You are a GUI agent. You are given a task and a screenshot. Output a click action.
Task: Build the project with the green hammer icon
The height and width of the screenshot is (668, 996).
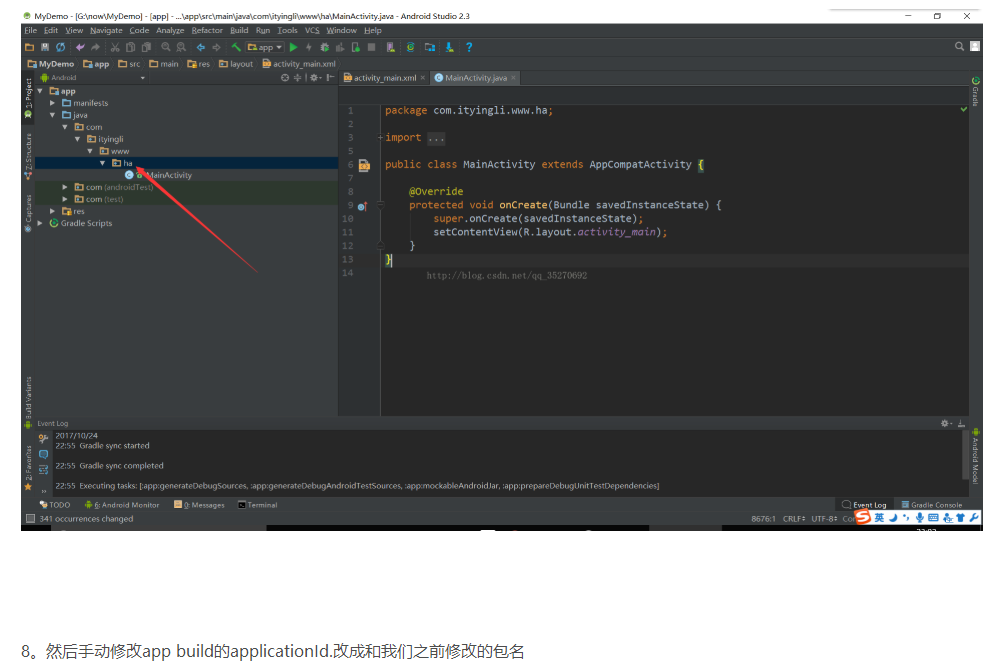(236, 47)
